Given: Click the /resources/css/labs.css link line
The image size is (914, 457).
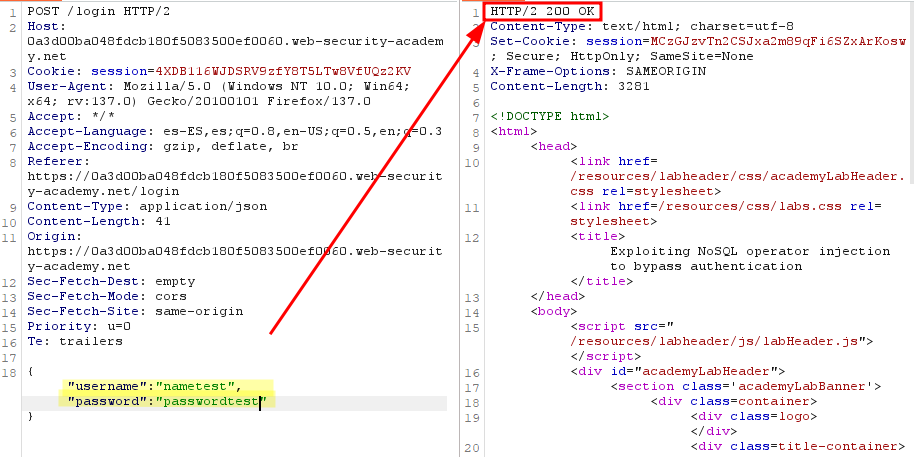Looking at the screenshot, I should coord(726,213).
